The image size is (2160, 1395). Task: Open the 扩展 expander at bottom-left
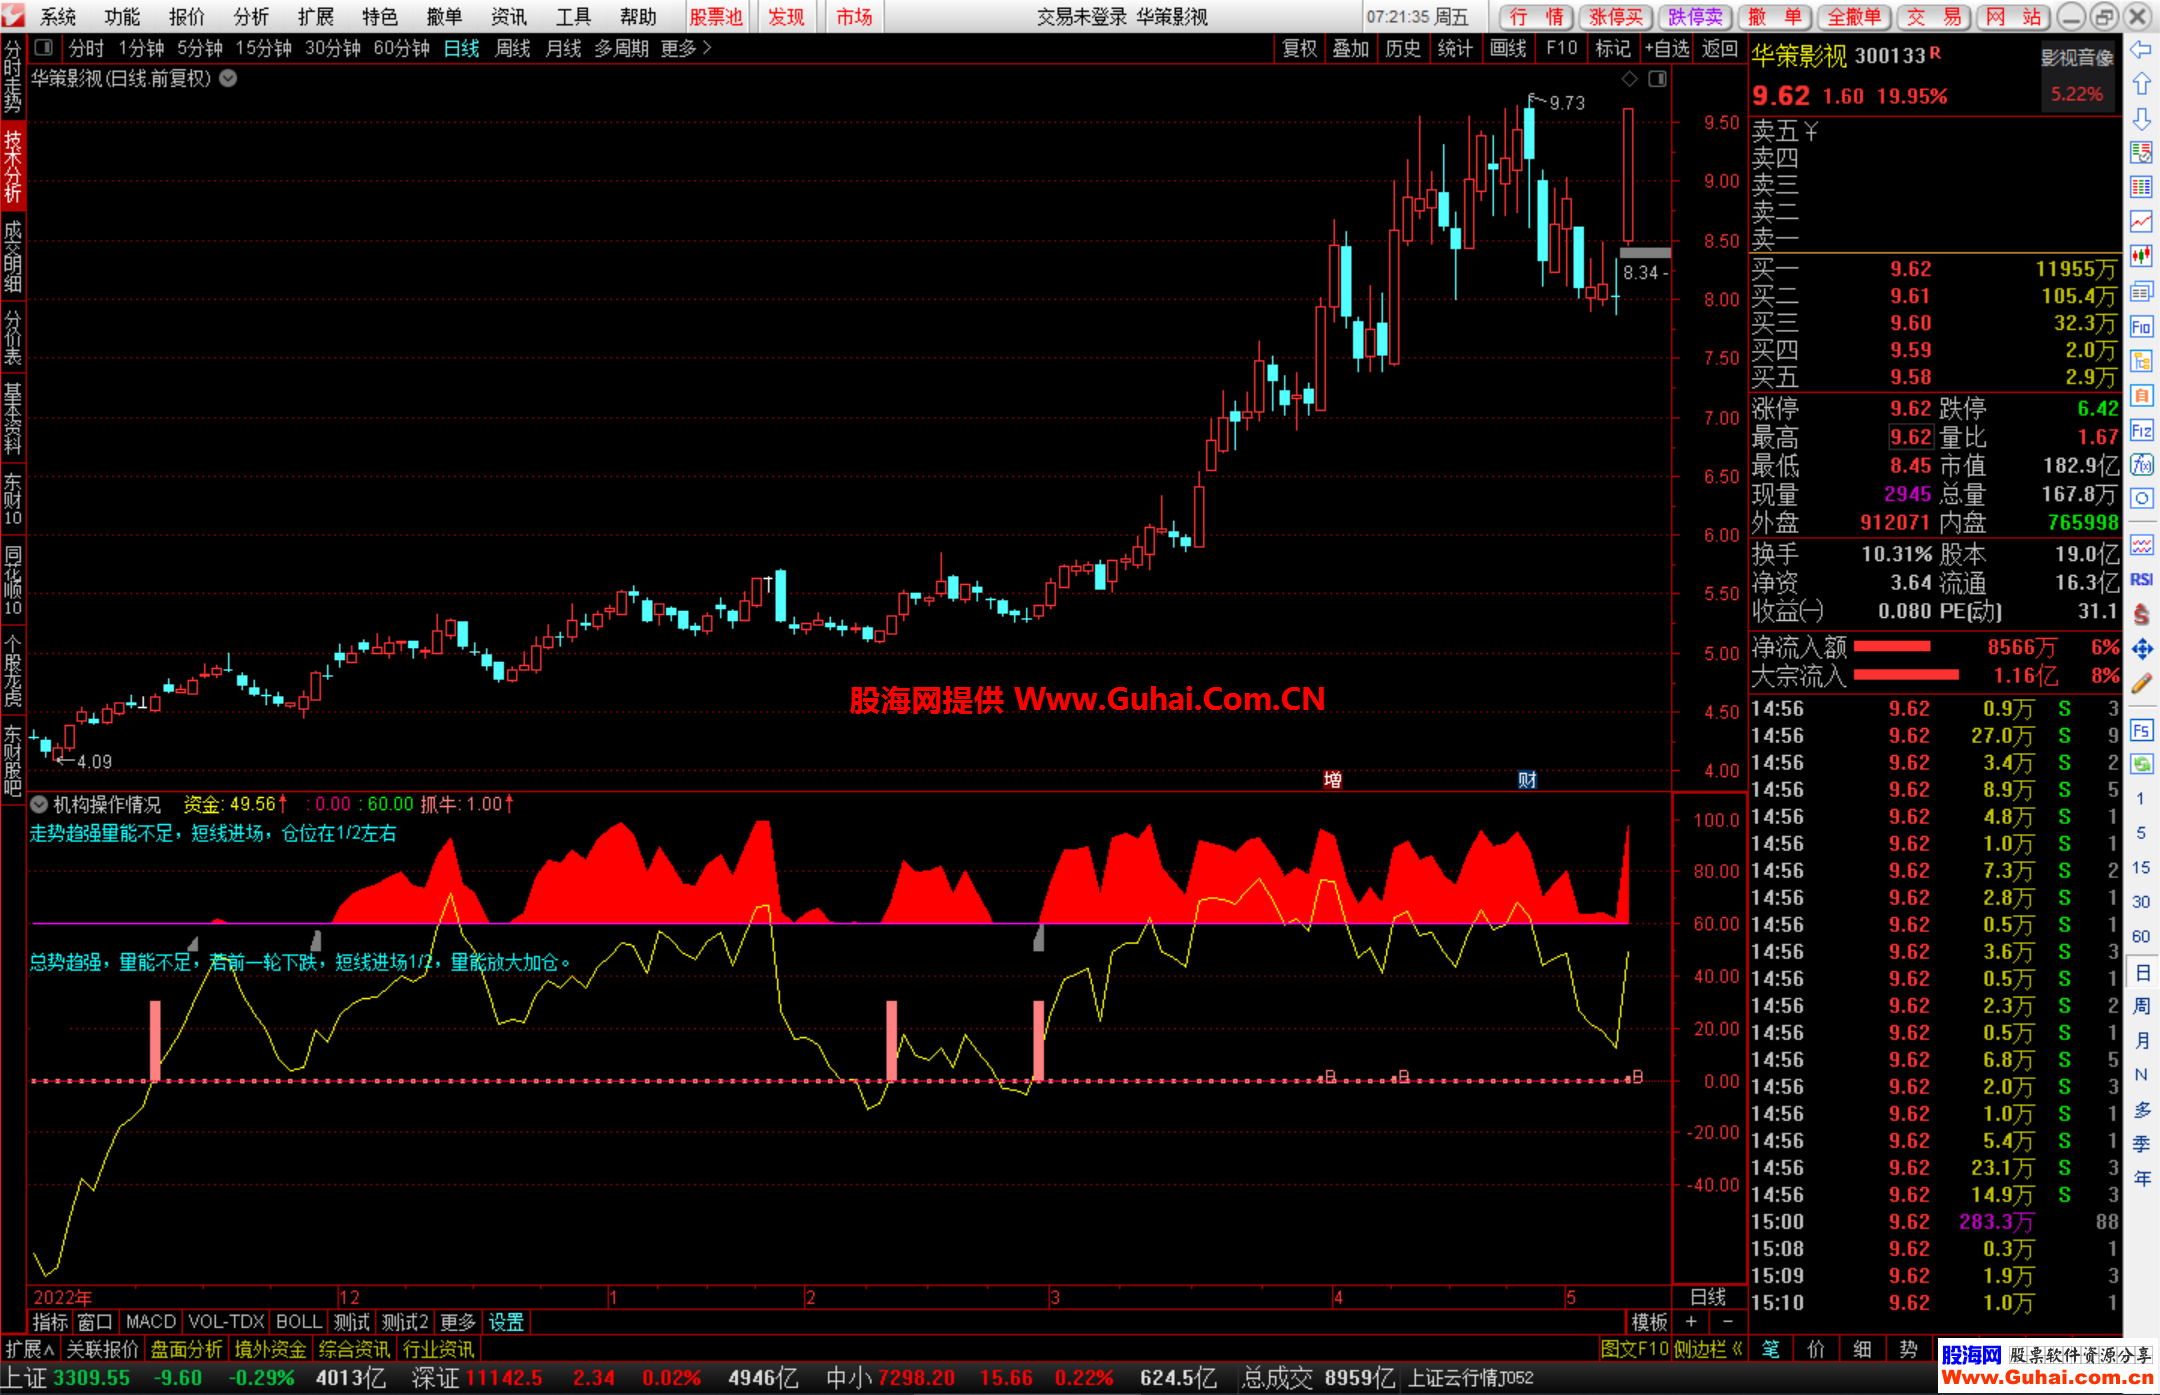[x=29, y=1349]
